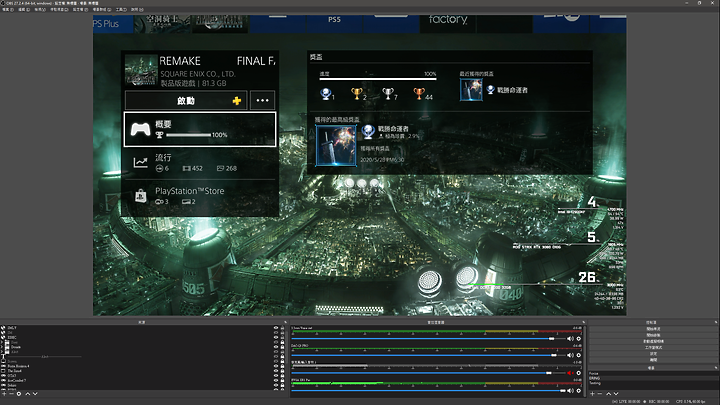Toggle lock for Dream group
Screen dimensions: 720x405
(282, 347)
